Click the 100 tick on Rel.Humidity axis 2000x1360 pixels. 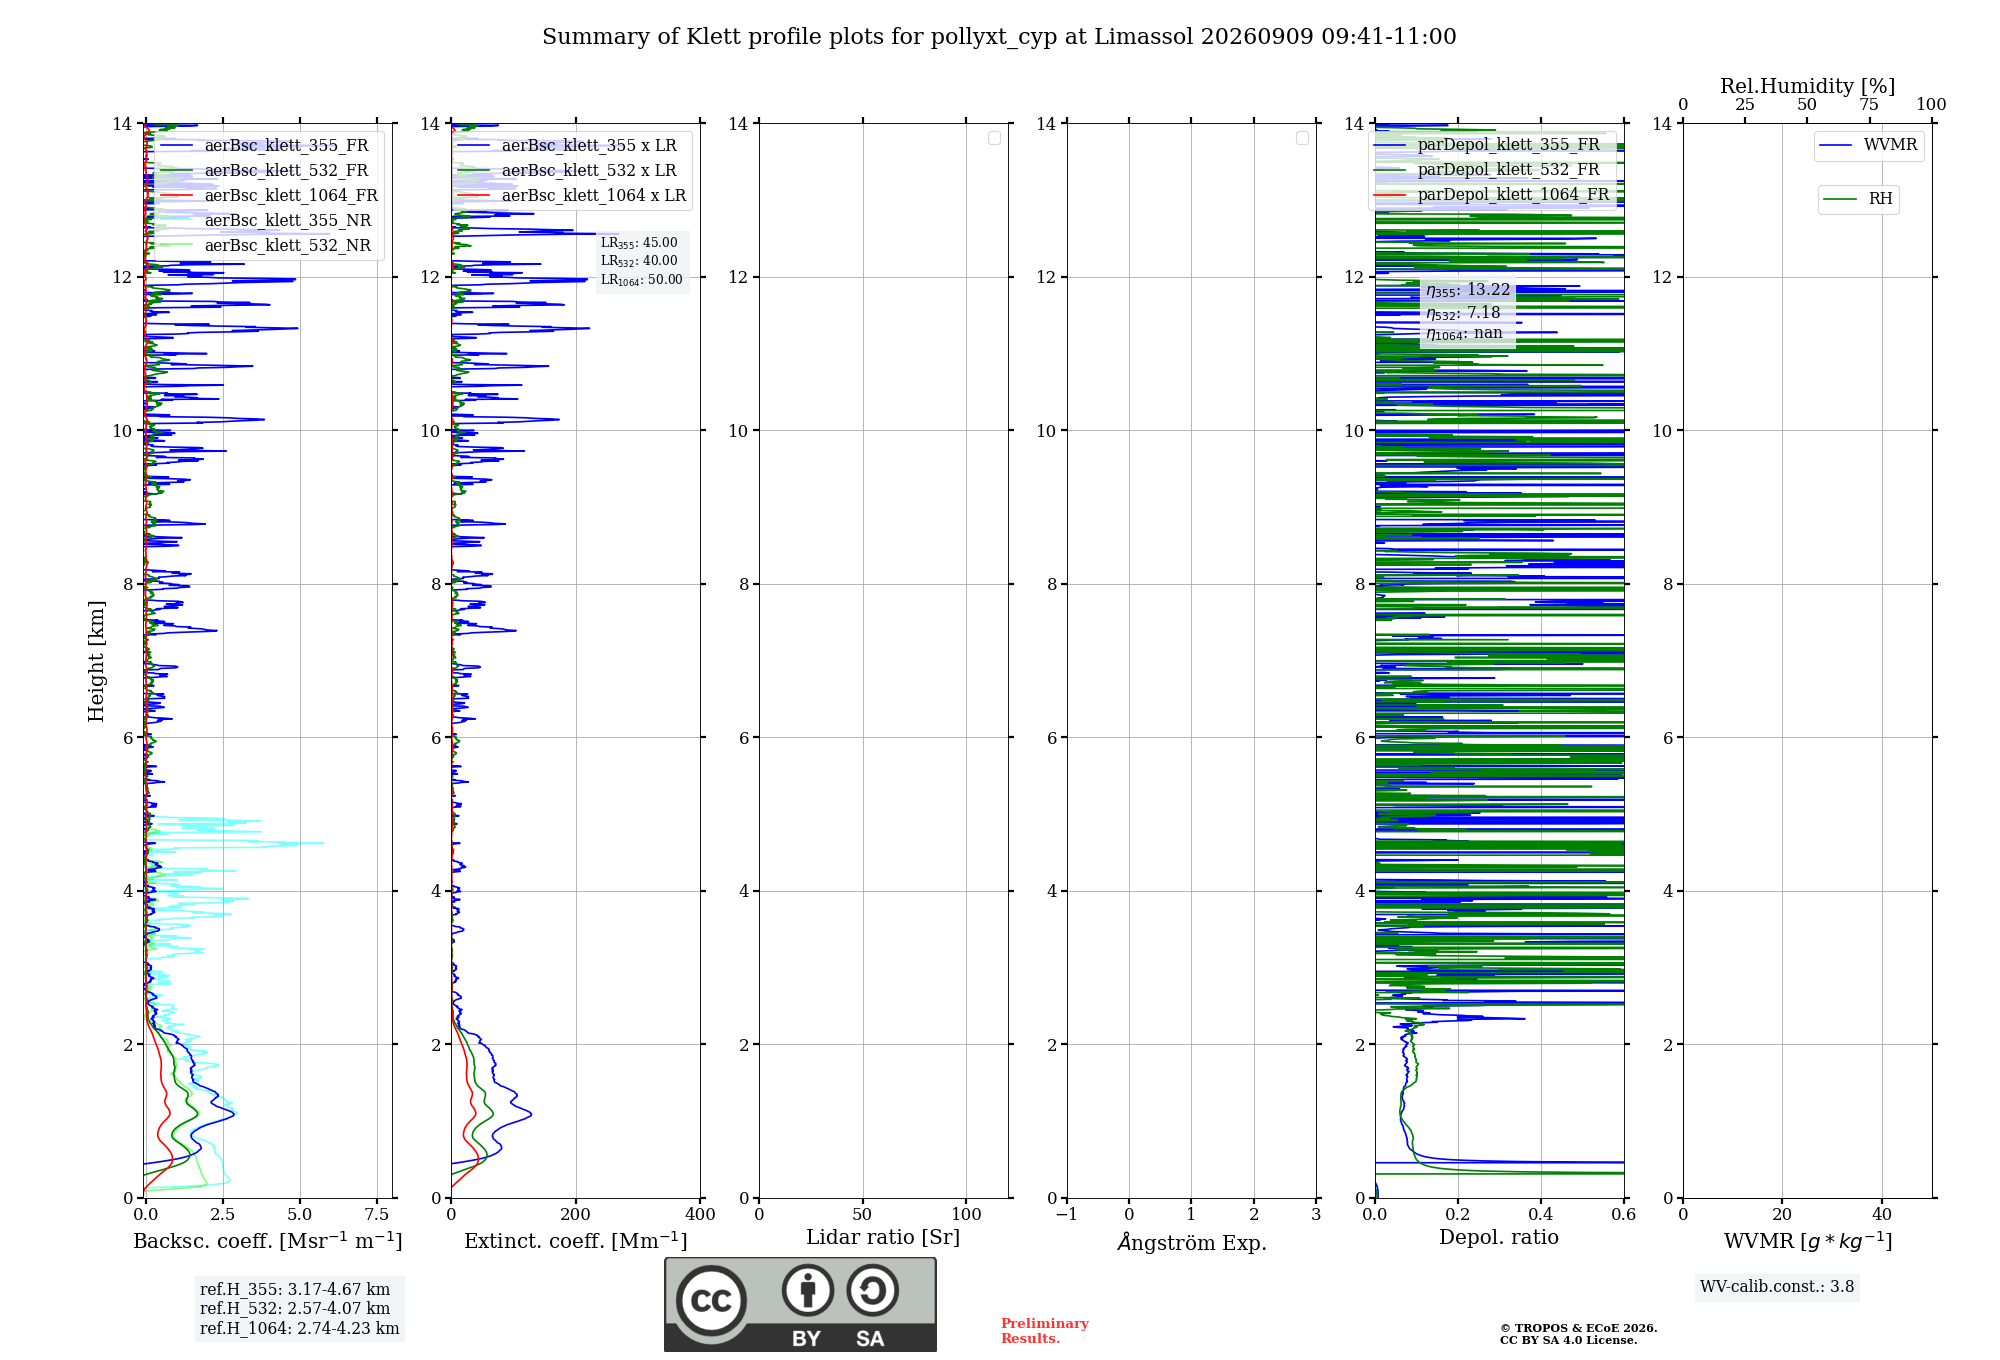(1932, 104)
